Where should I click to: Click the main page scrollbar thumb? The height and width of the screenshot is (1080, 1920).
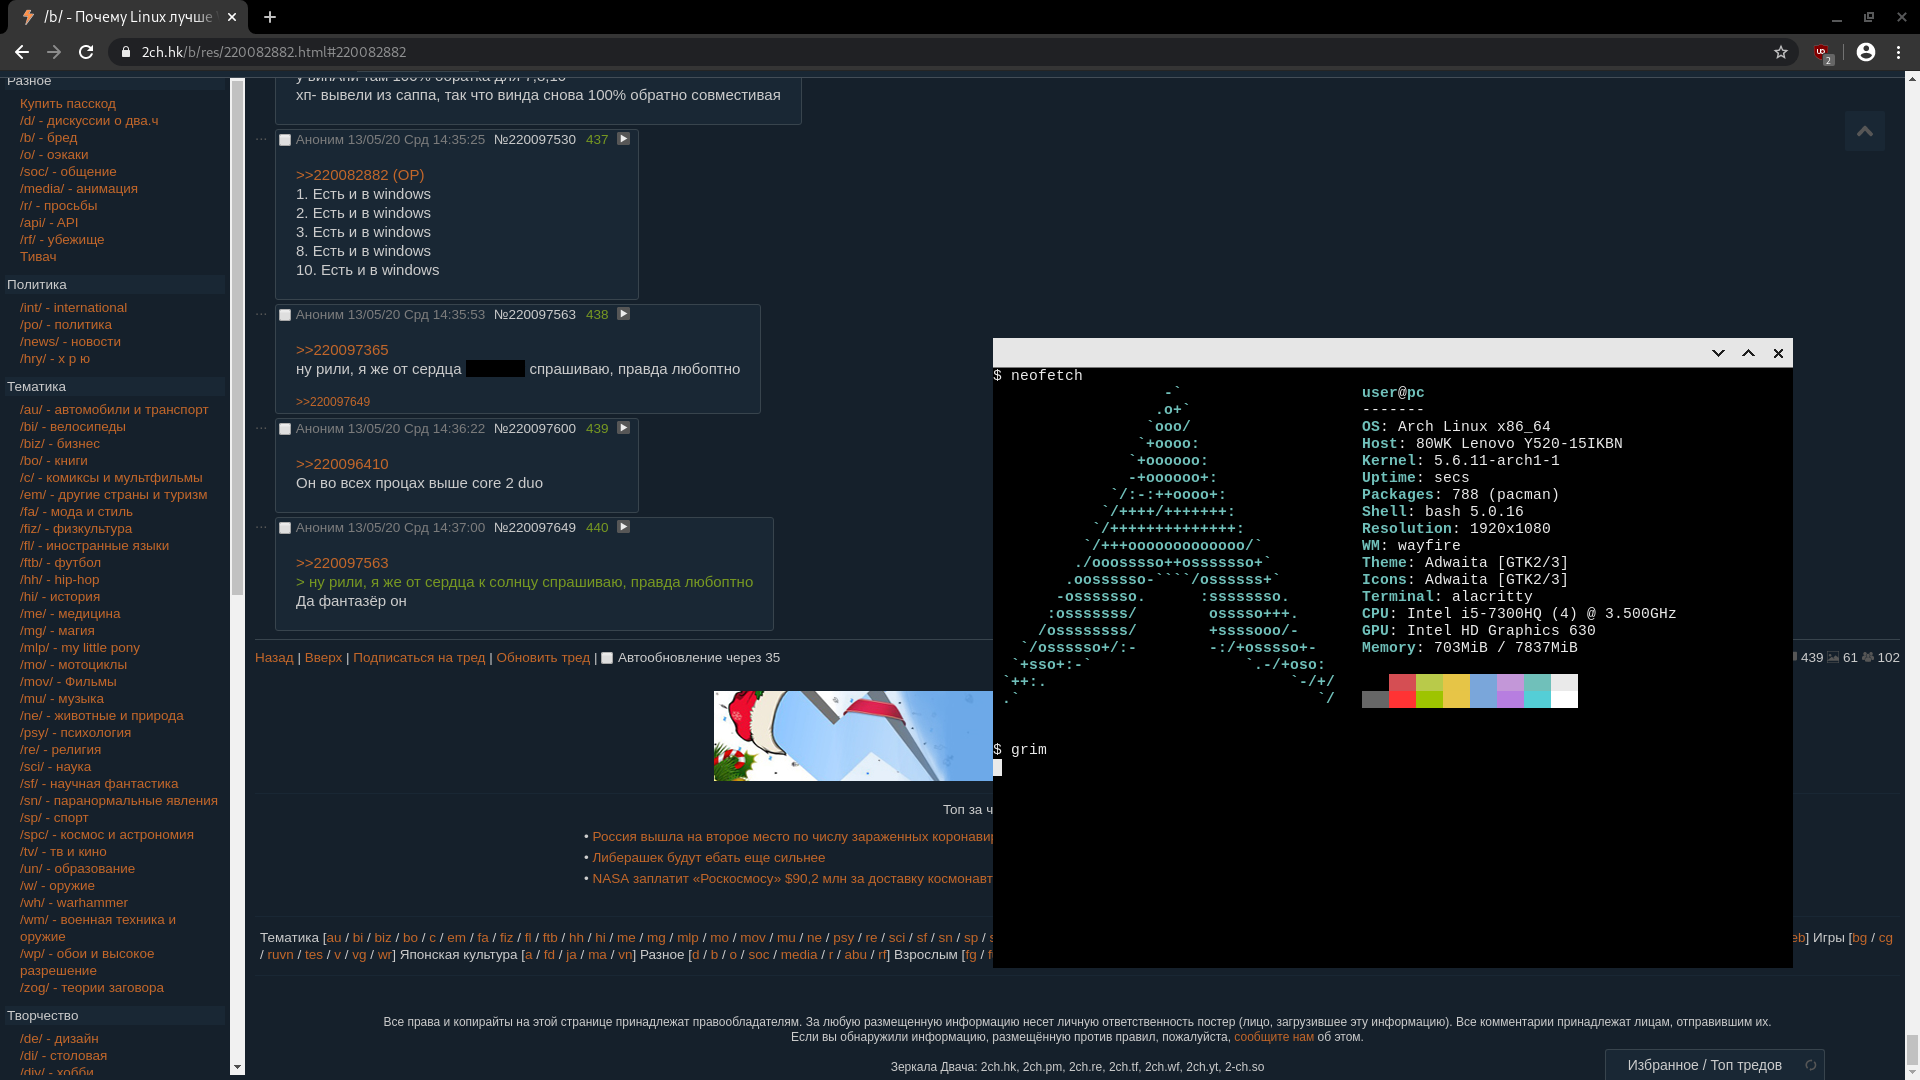click(1912, 1050)
